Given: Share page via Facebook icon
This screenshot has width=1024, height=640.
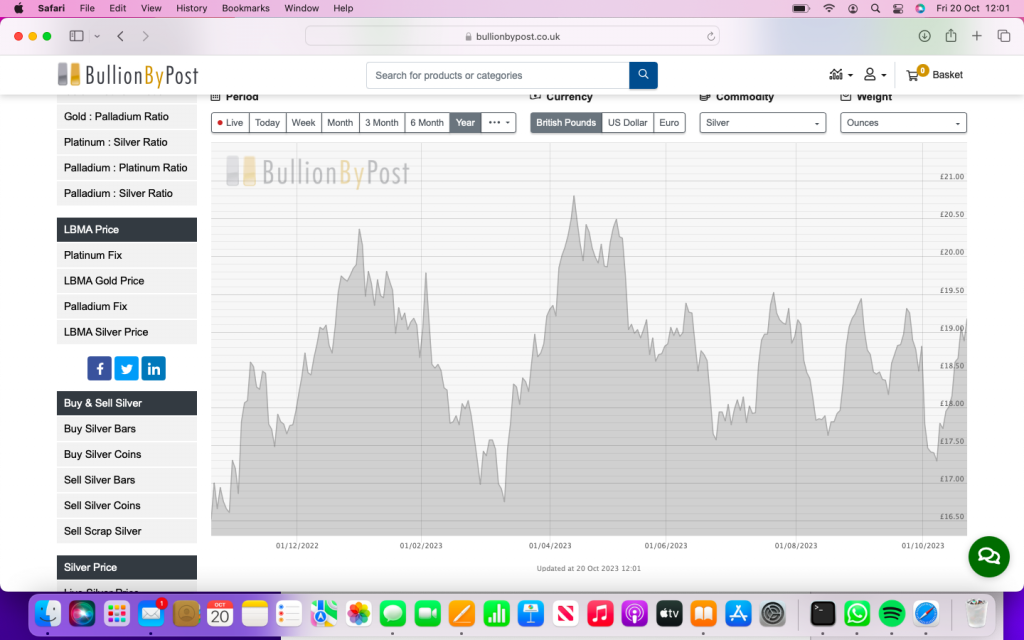Looking at the screenshot, I should click(100, 368).
